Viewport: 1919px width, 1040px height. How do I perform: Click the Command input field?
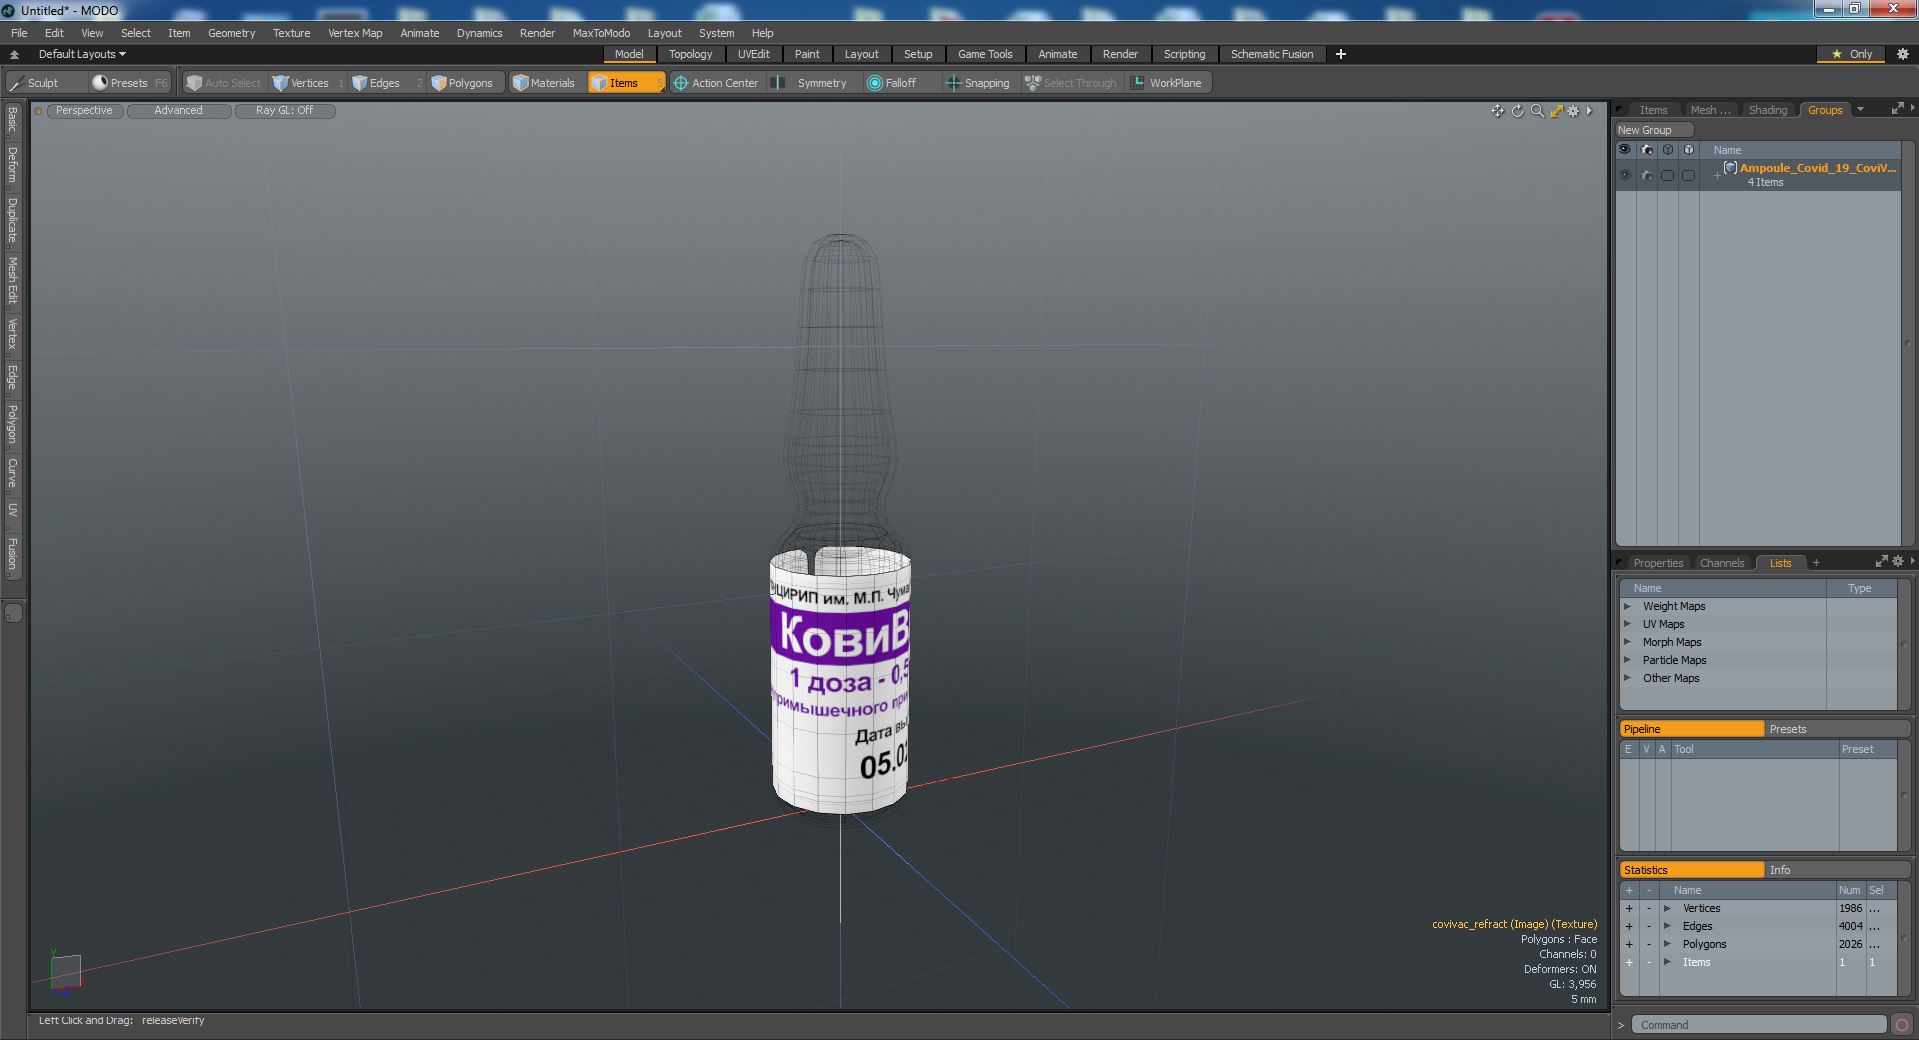(1758, 1025)
